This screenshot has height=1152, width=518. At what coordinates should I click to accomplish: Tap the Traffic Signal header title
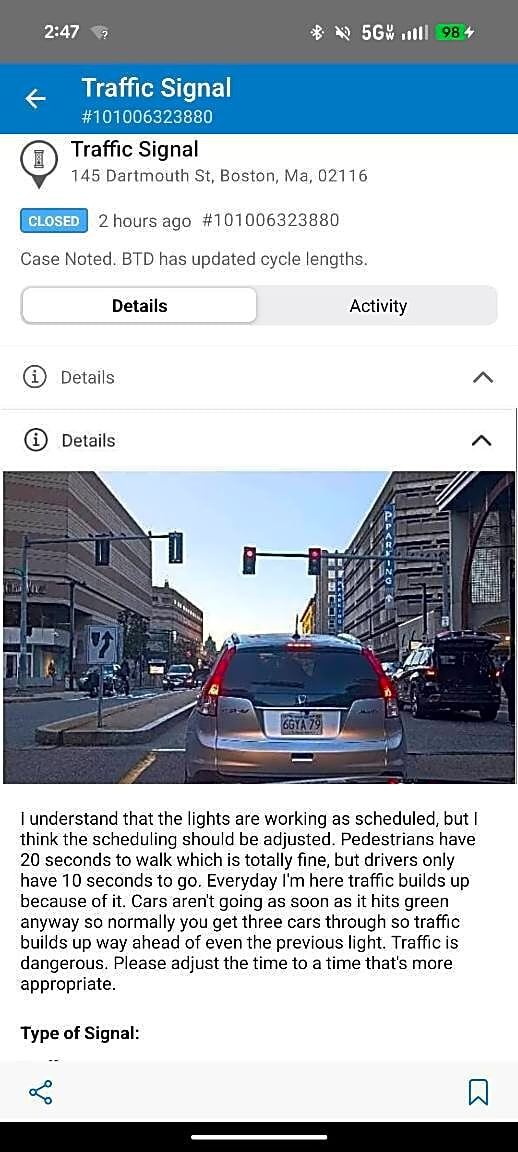click(157, 88)
